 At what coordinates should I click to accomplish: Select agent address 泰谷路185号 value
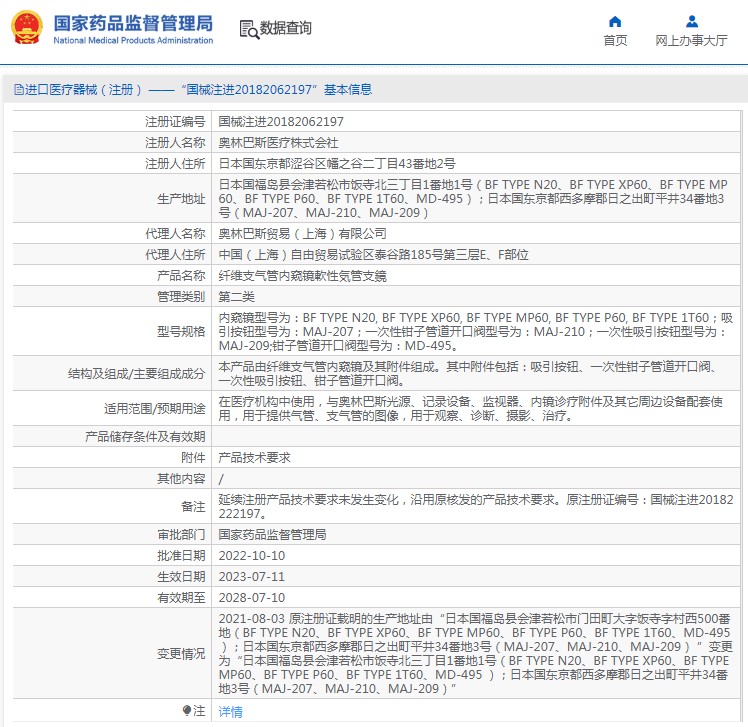click(x=373, y=254)
